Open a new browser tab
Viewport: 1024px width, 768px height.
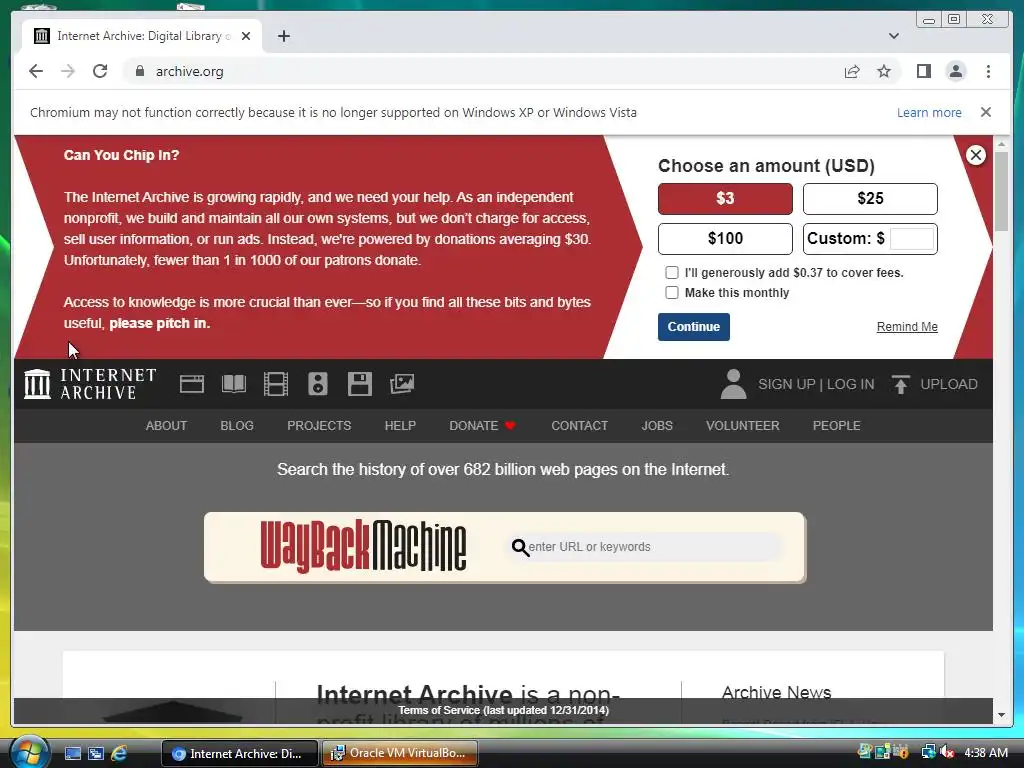pyautogui.click(x=283, y=36)
